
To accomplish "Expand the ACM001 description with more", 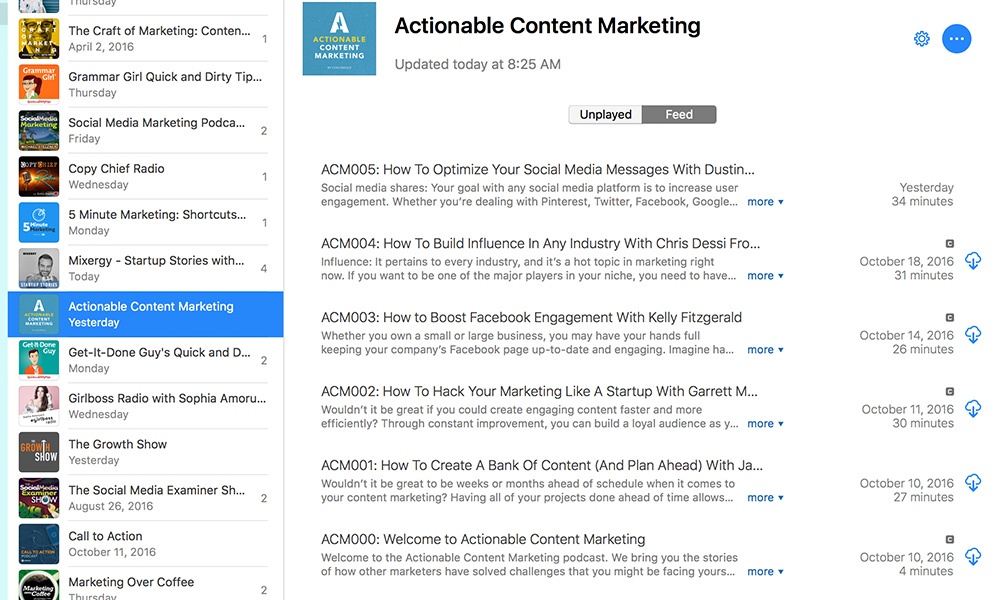I will 765,497.
